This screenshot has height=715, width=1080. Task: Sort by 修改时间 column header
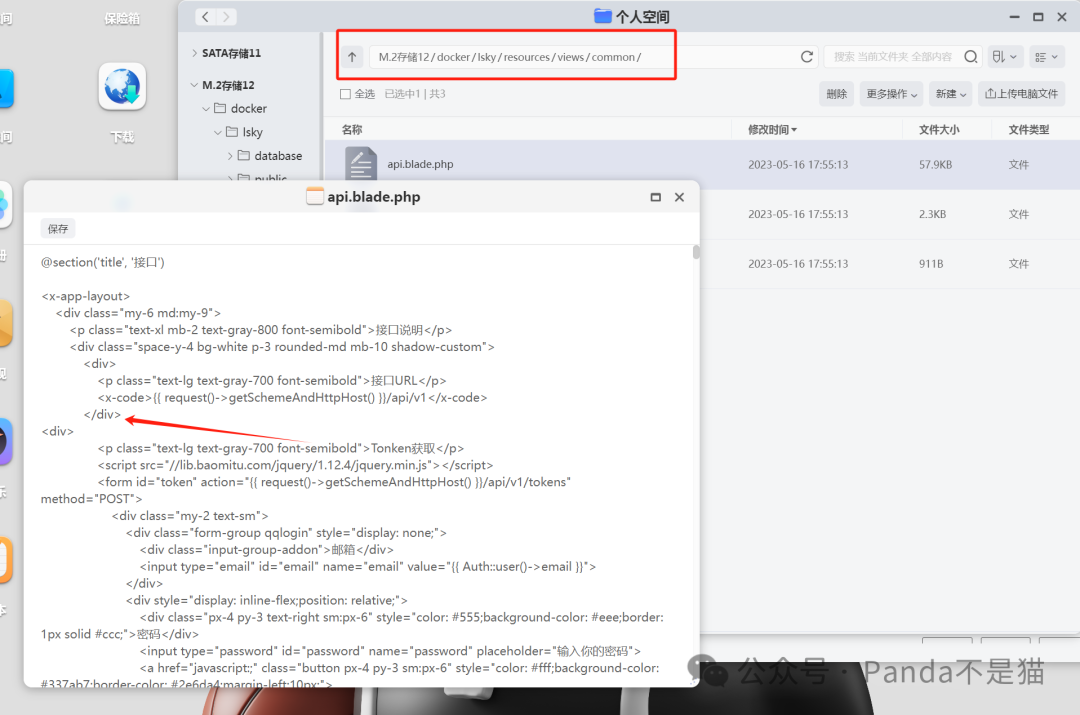[772, 129]
